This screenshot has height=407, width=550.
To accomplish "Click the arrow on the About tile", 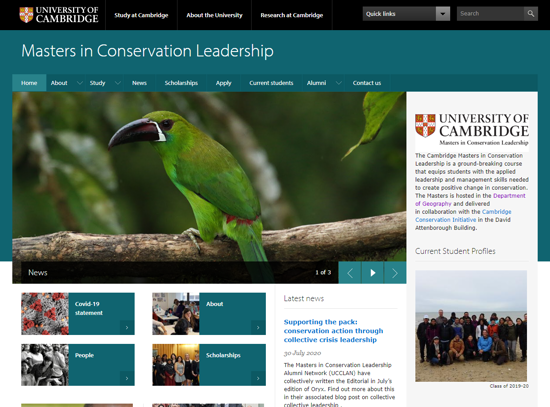I will tap(258, 328).
